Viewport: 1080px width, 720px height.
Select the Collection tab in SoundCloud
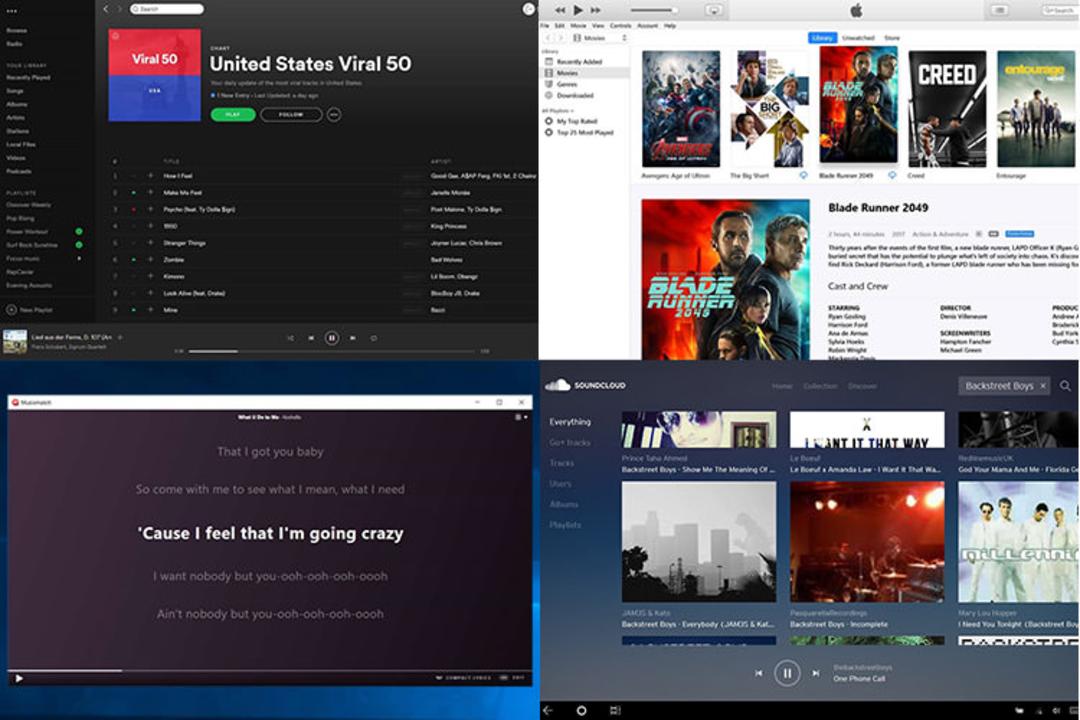point(820,386)
